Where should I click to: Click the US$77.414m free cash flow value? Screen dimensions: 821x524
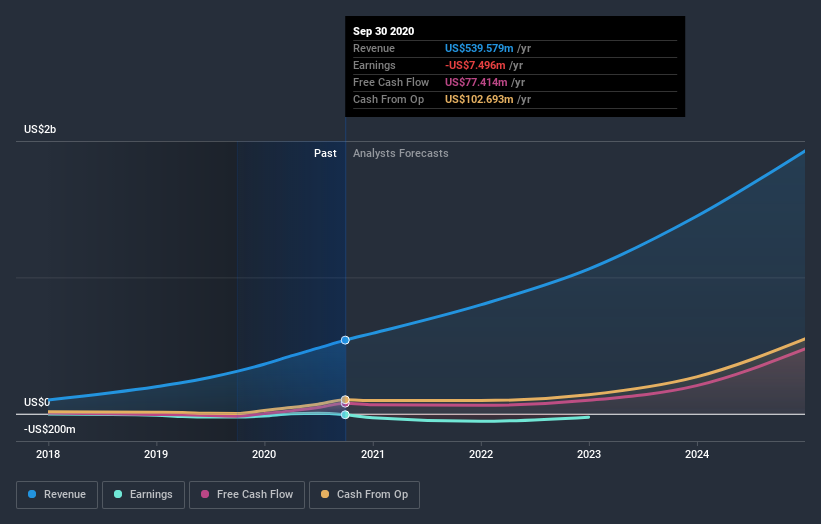coord(476,82)
